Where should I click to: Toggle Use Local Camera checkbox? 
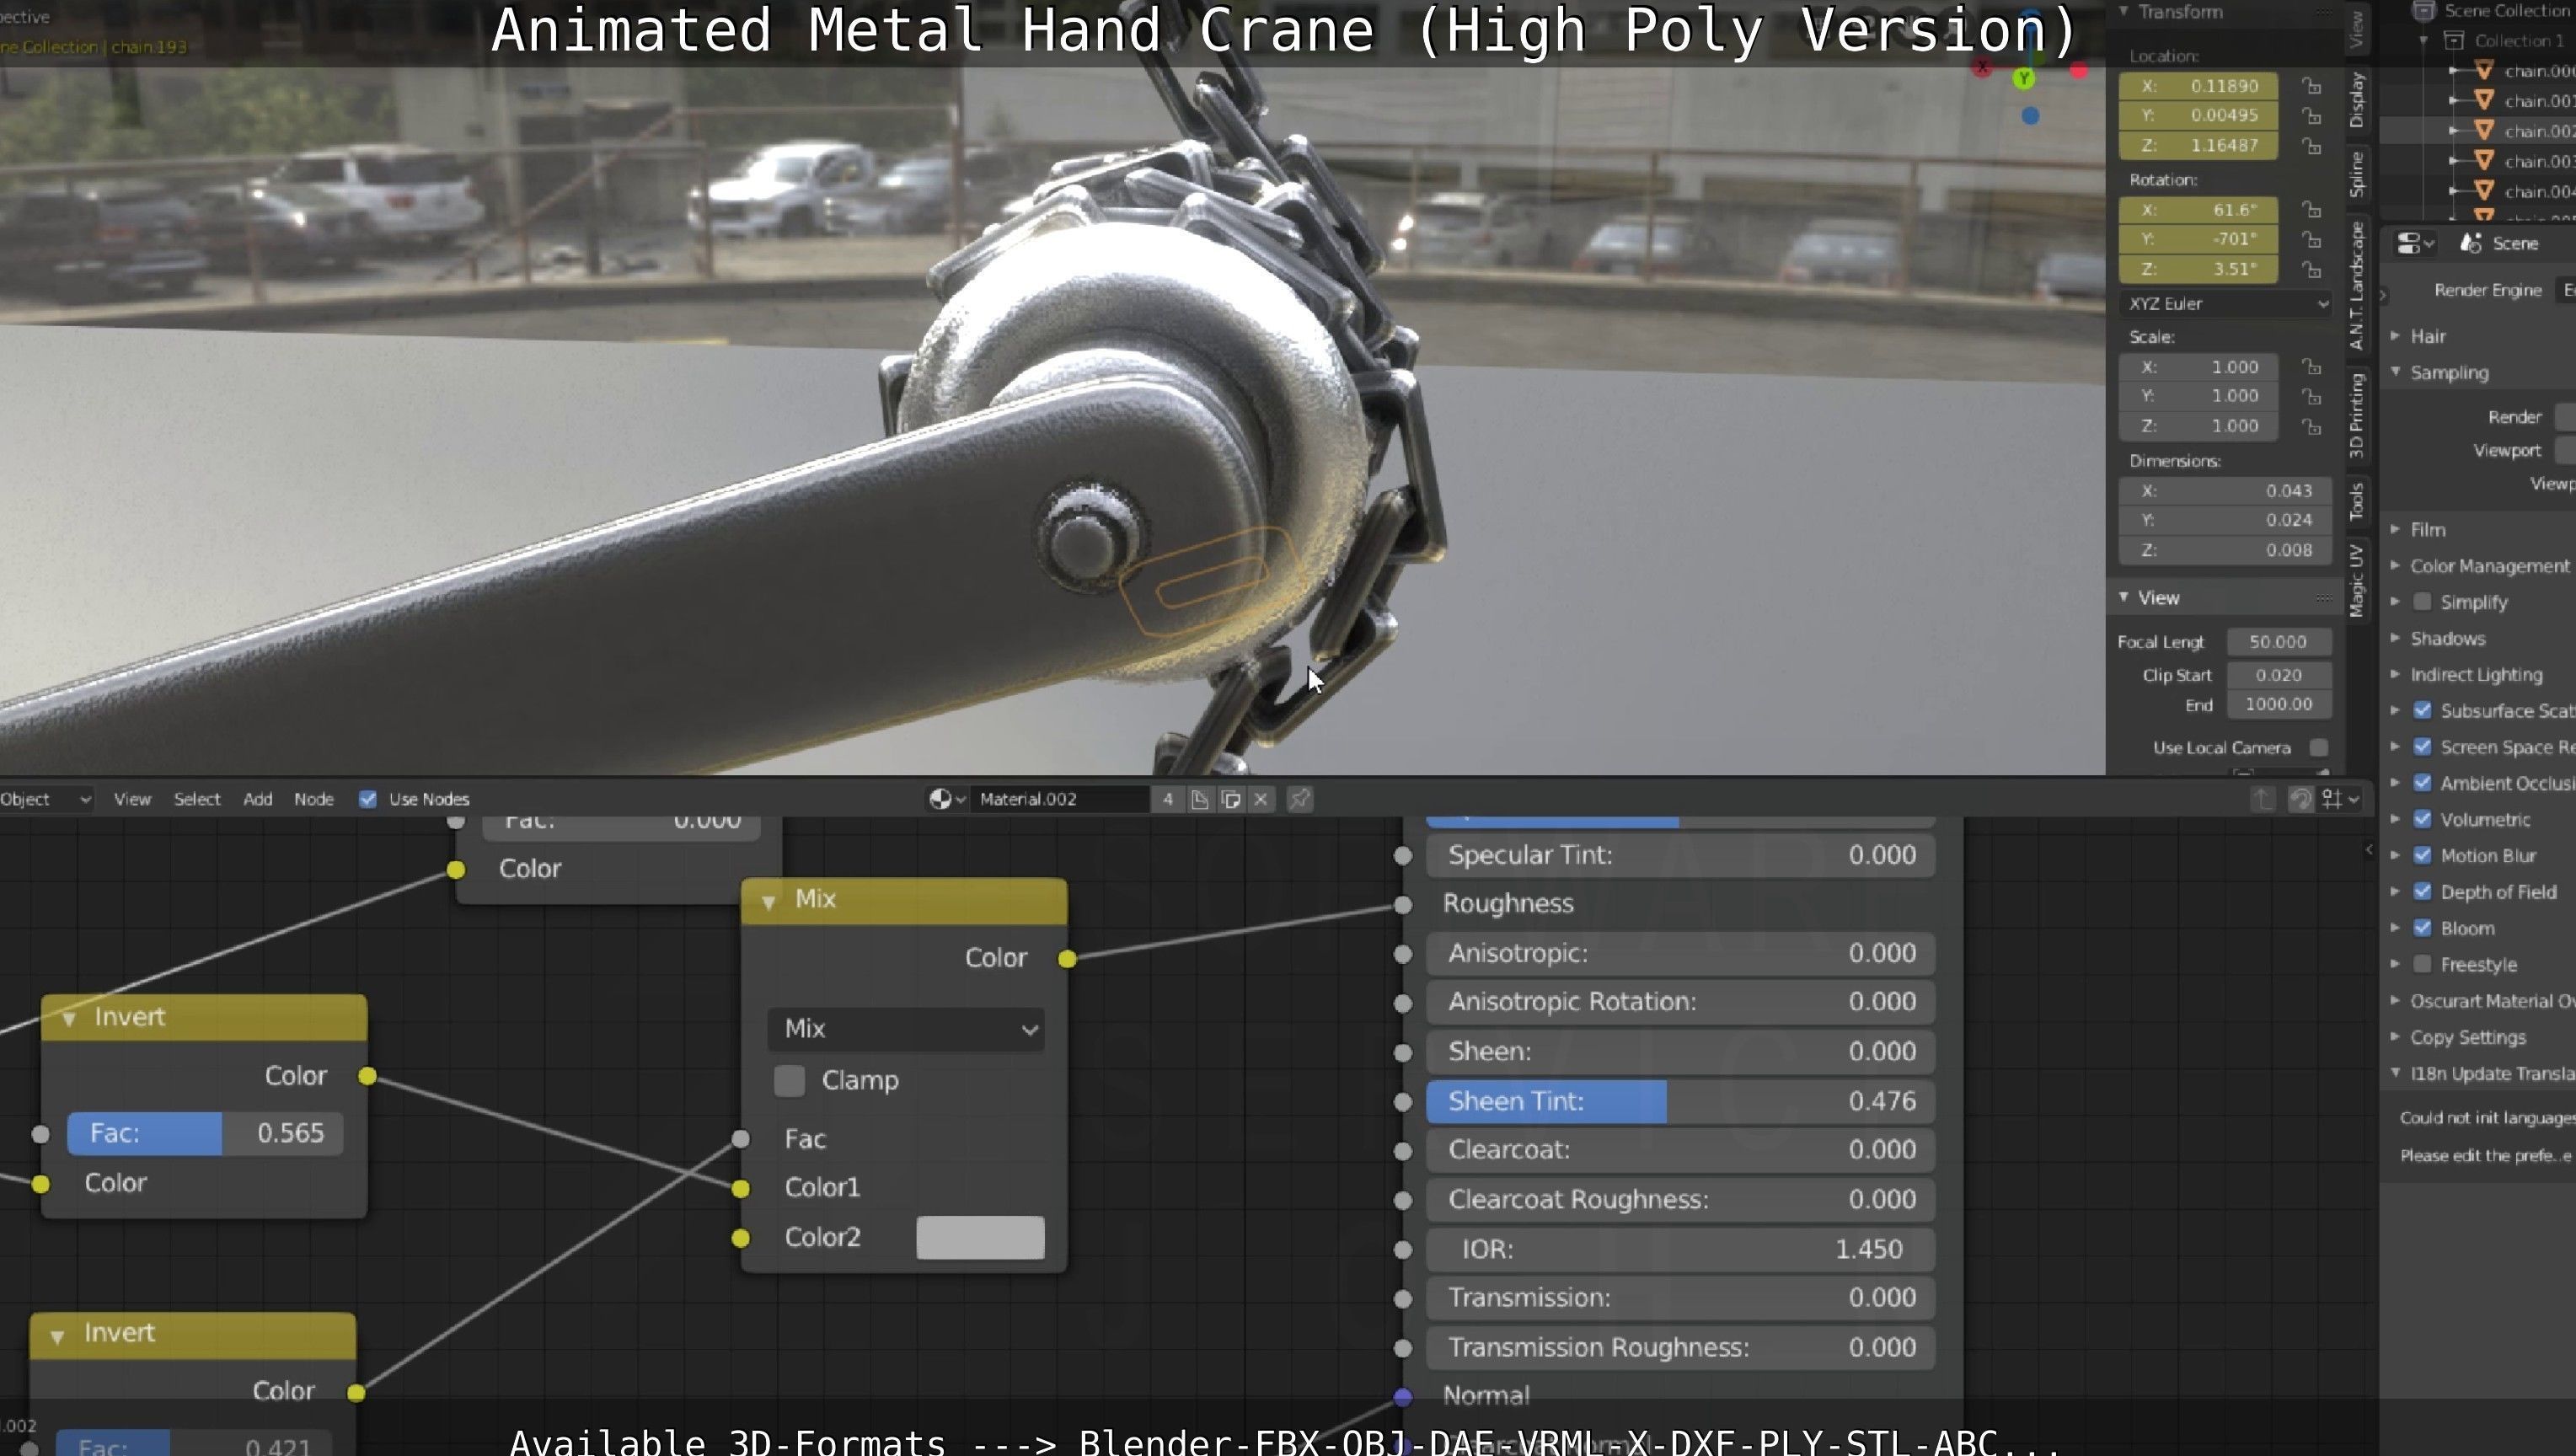(x=2319, y=748)
